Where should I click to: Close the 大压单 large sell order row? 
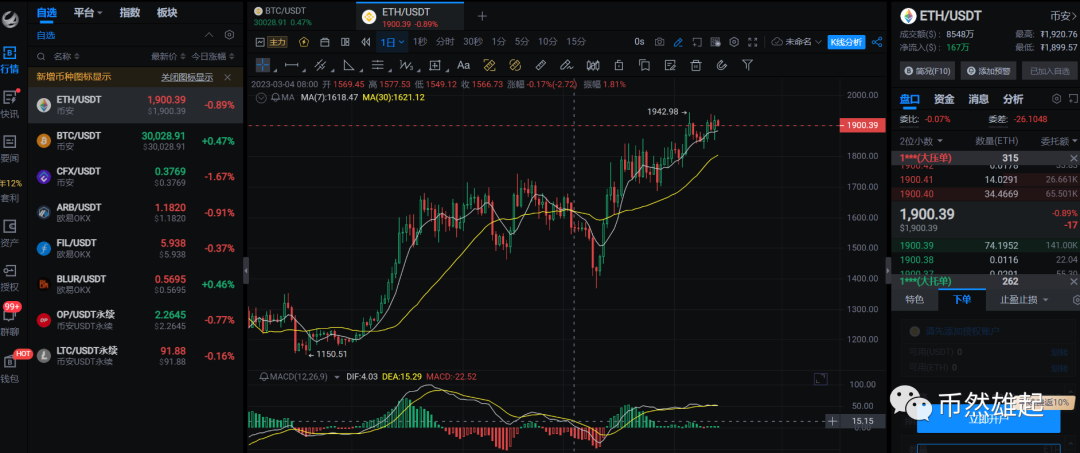[x=1073, y=158]
